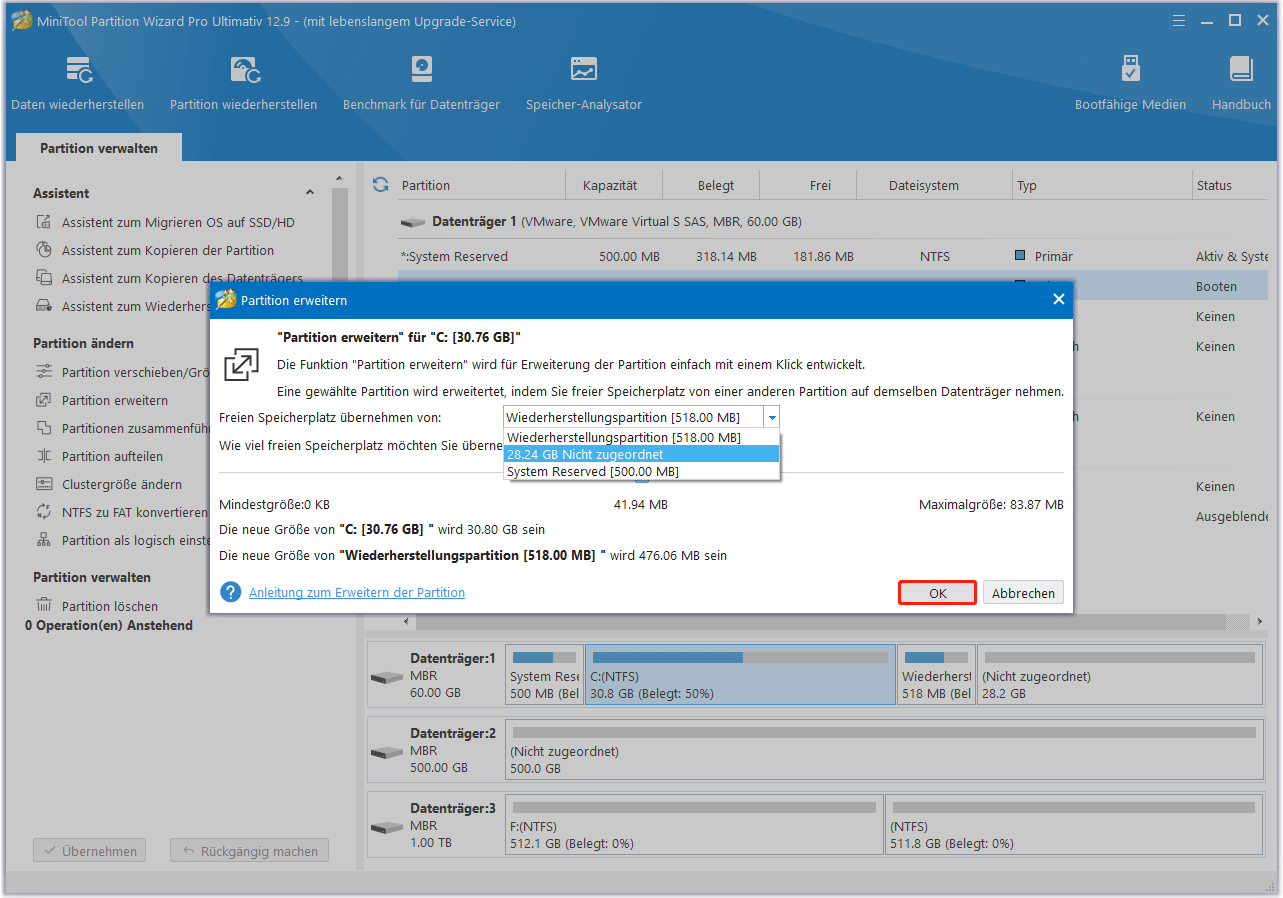This screenshot has width=1283, height=898.
Task: Open Partition wiederherstellen in the toolbar
Action: click(243, 82)
